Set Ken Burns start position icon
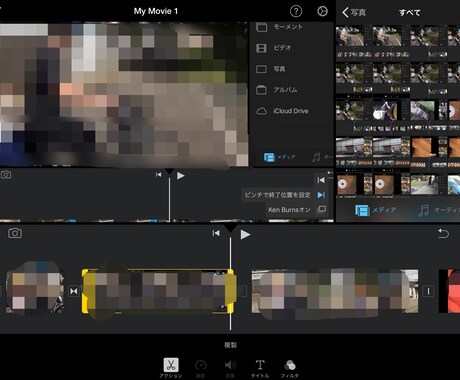The height and width of the screenshot is (380, 460). click(321, 180)
